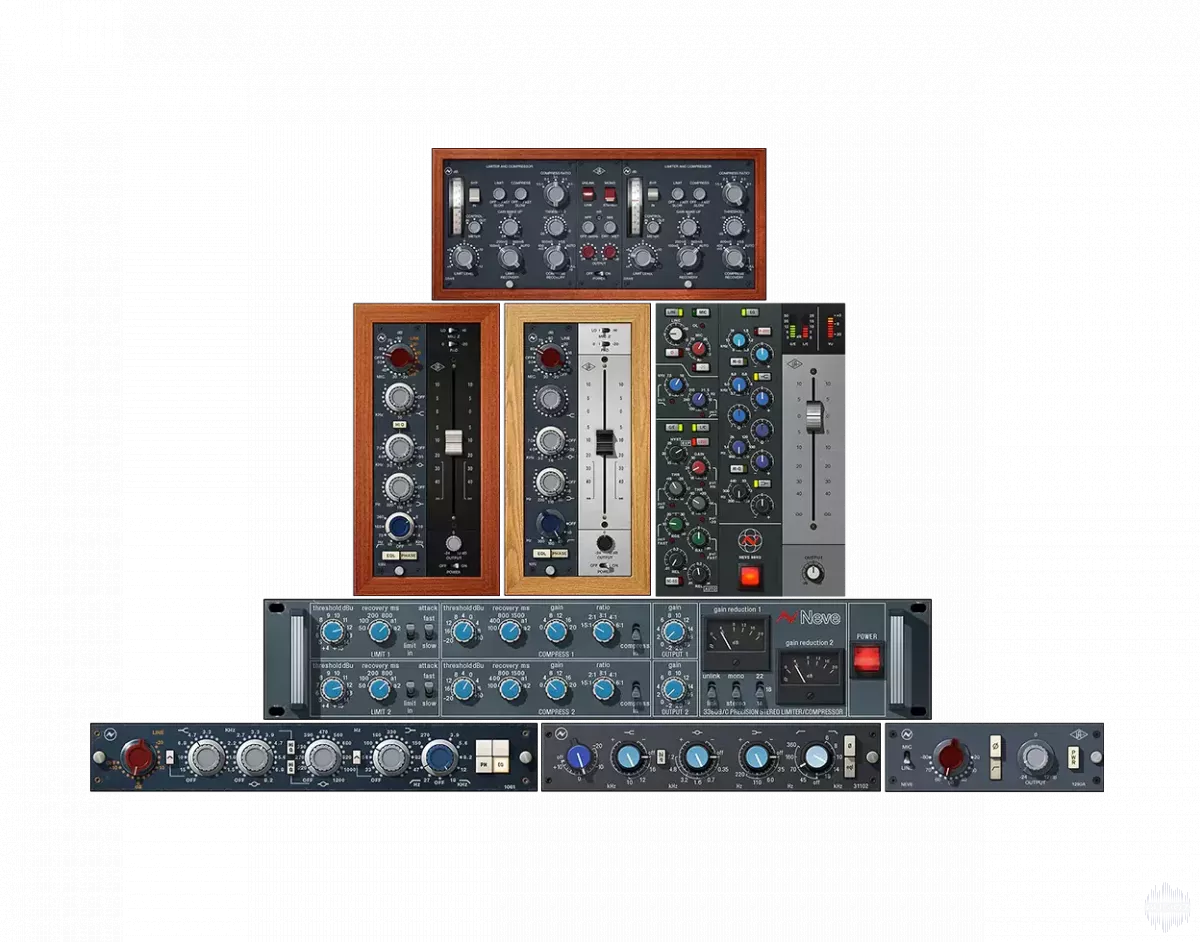Screen dimensions: 1200x942
Task: Click the left red OUTPUT knob on the top compressor
Action: [588, 252]
